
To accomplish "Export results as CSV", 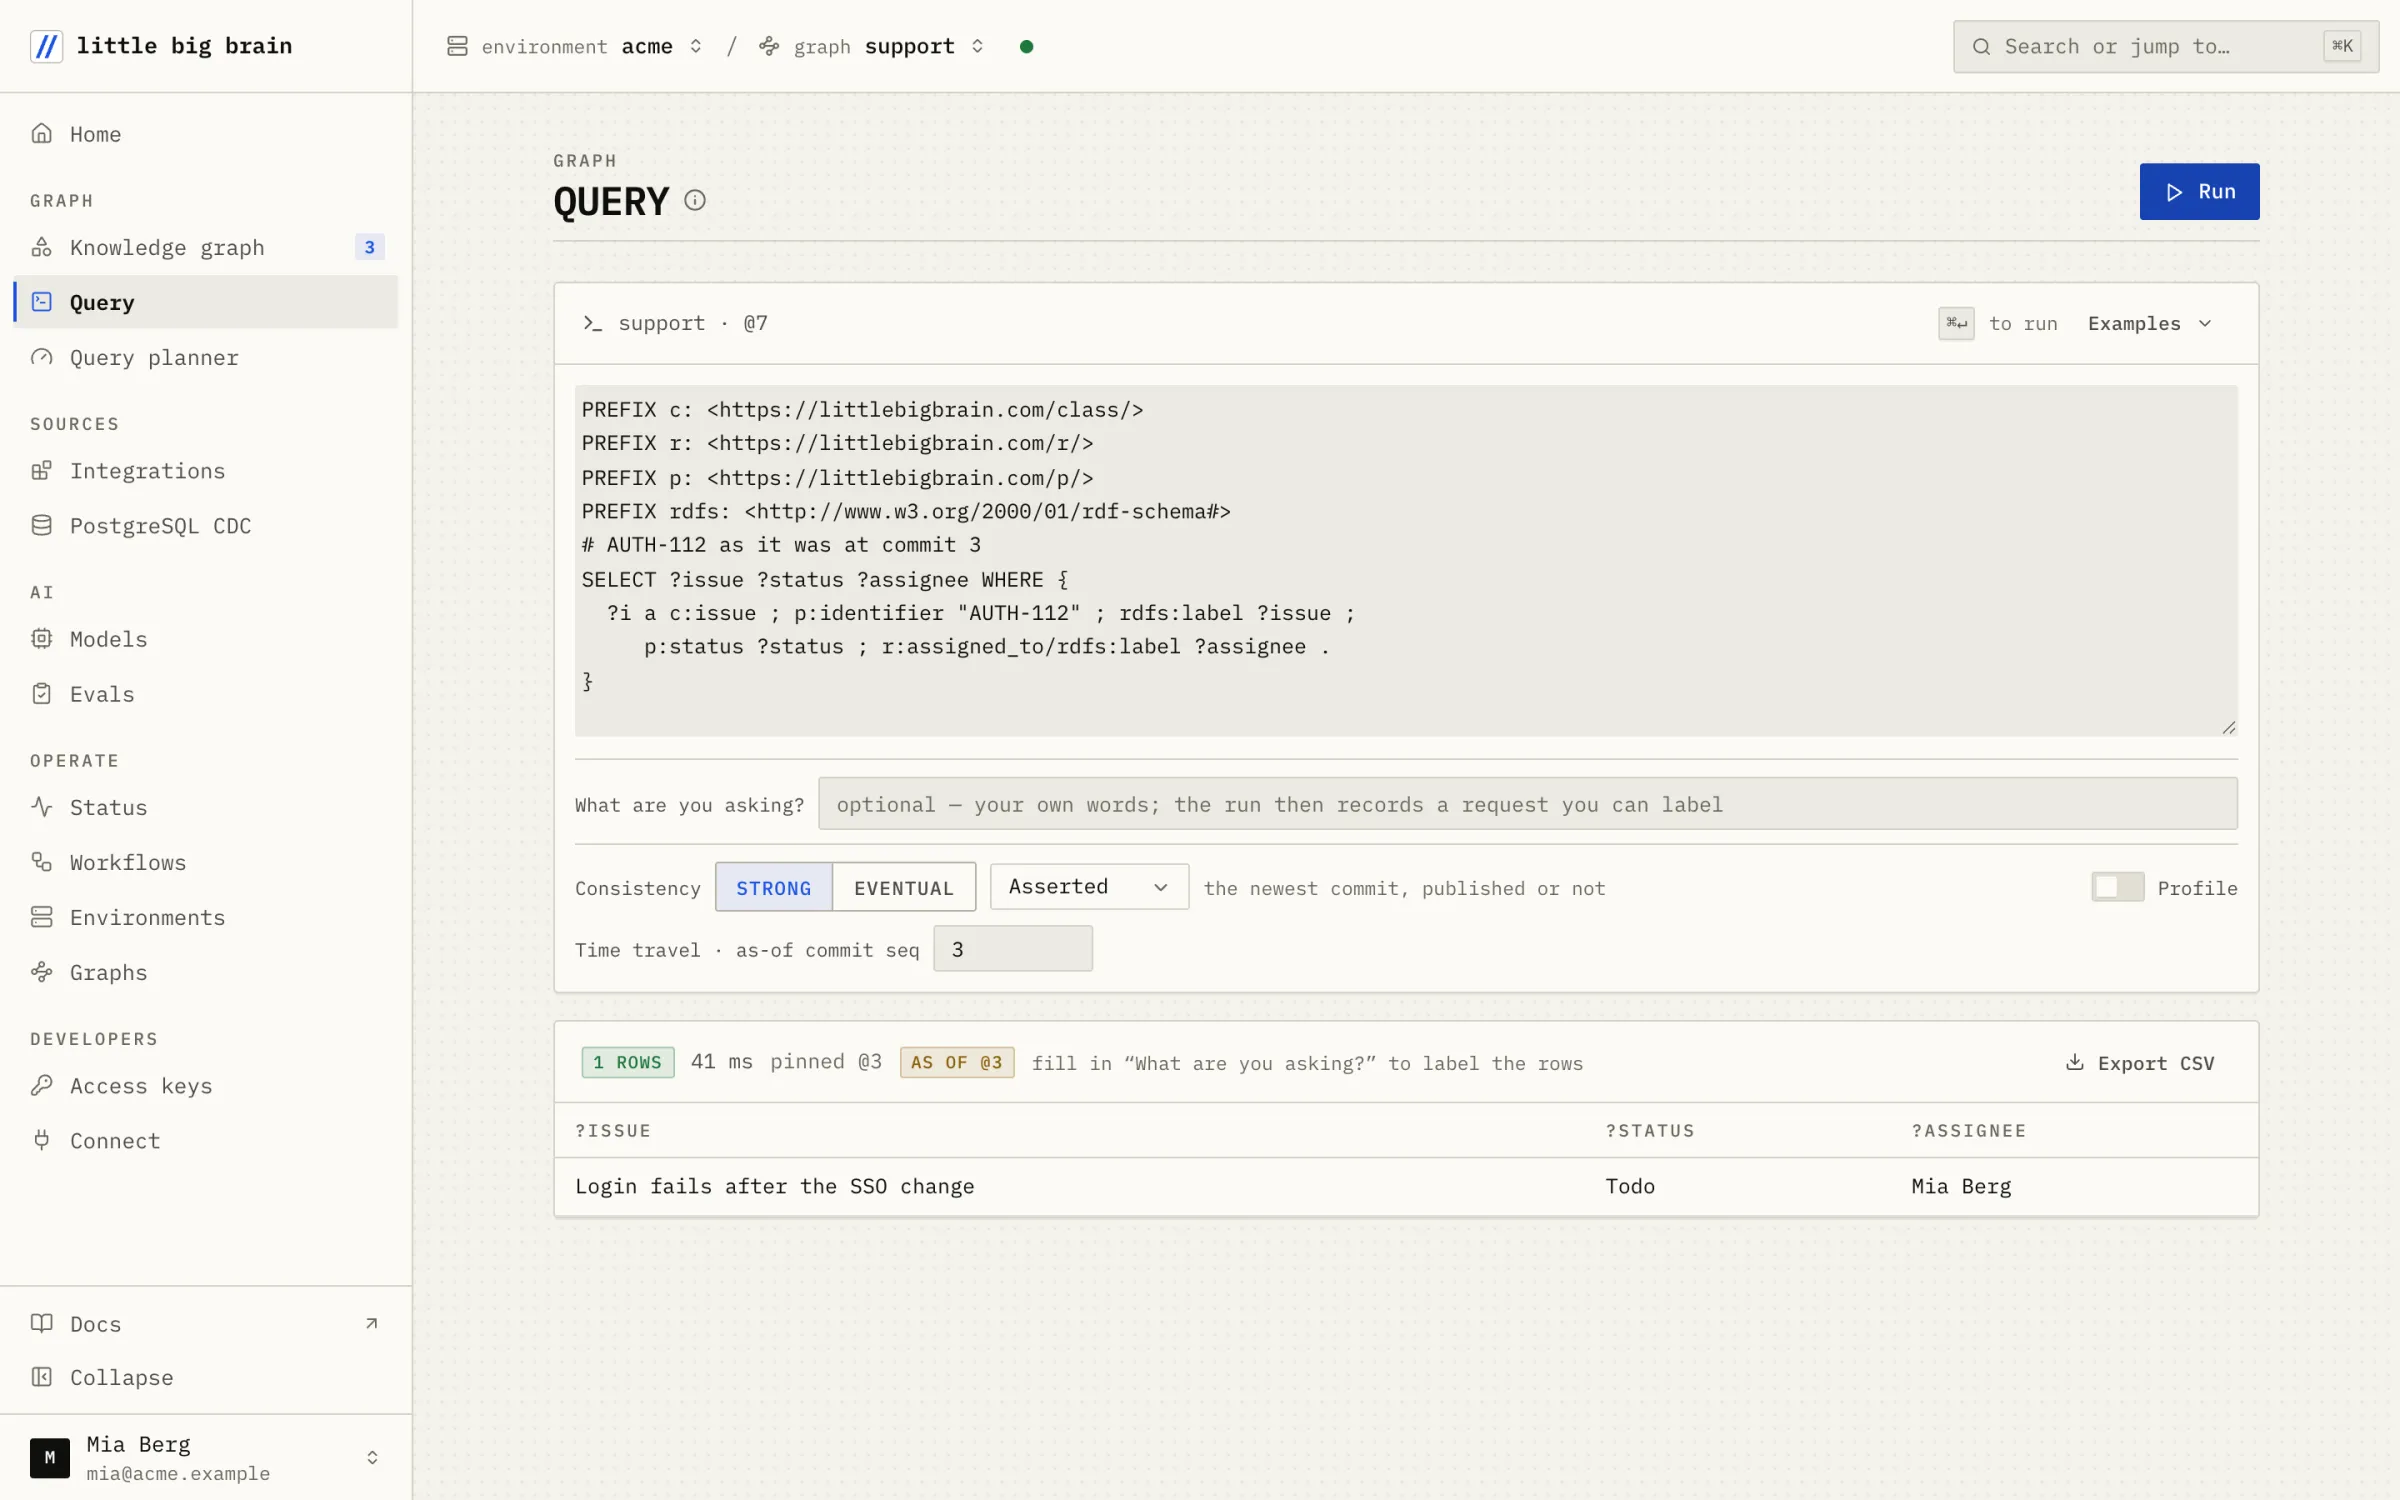I will (x=2140, y=1063).
